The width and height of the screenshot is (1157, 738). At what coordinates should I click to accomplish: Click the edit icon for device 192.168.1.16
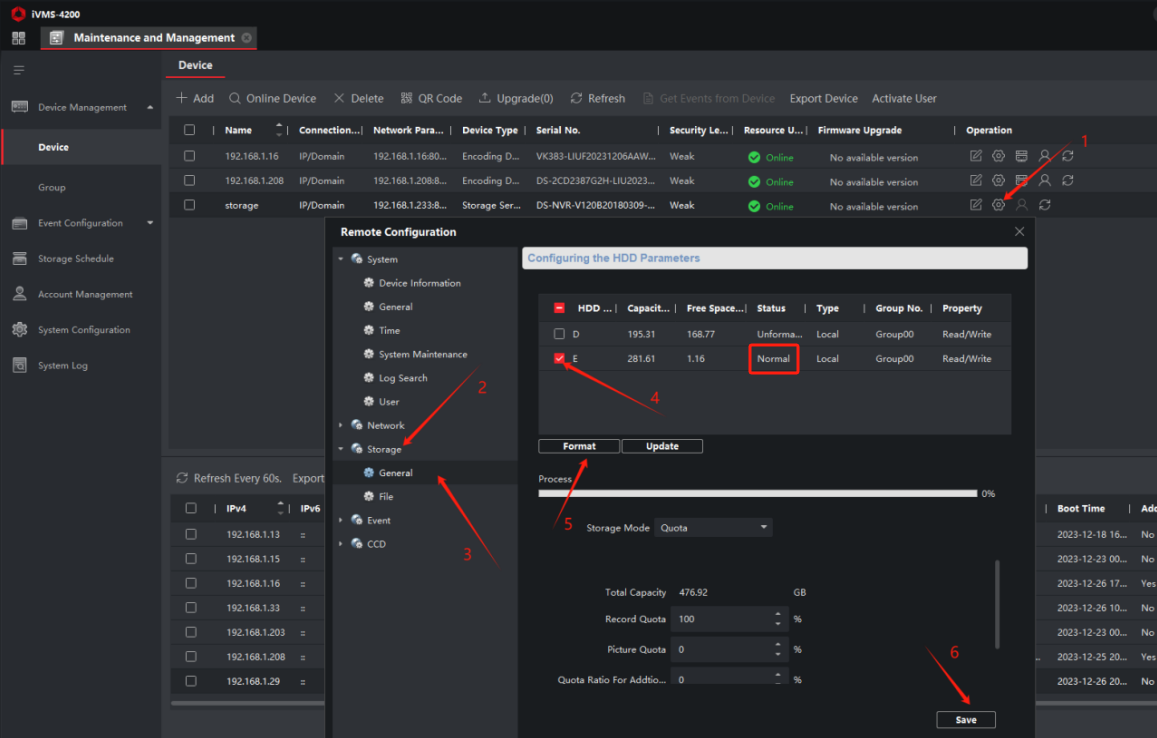(976, 156)
